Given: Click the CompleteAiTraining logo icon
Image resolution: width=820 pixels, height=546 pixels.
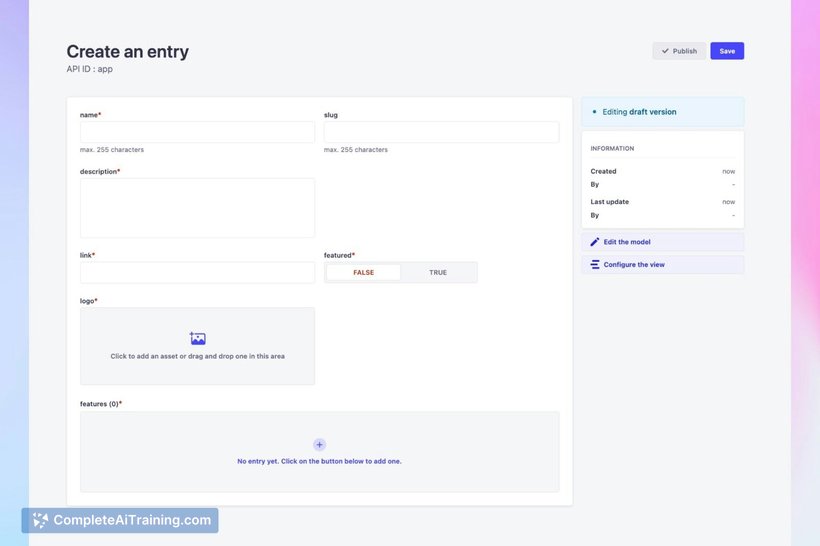Looking at the screenshot, I should [x=40, y=520].
